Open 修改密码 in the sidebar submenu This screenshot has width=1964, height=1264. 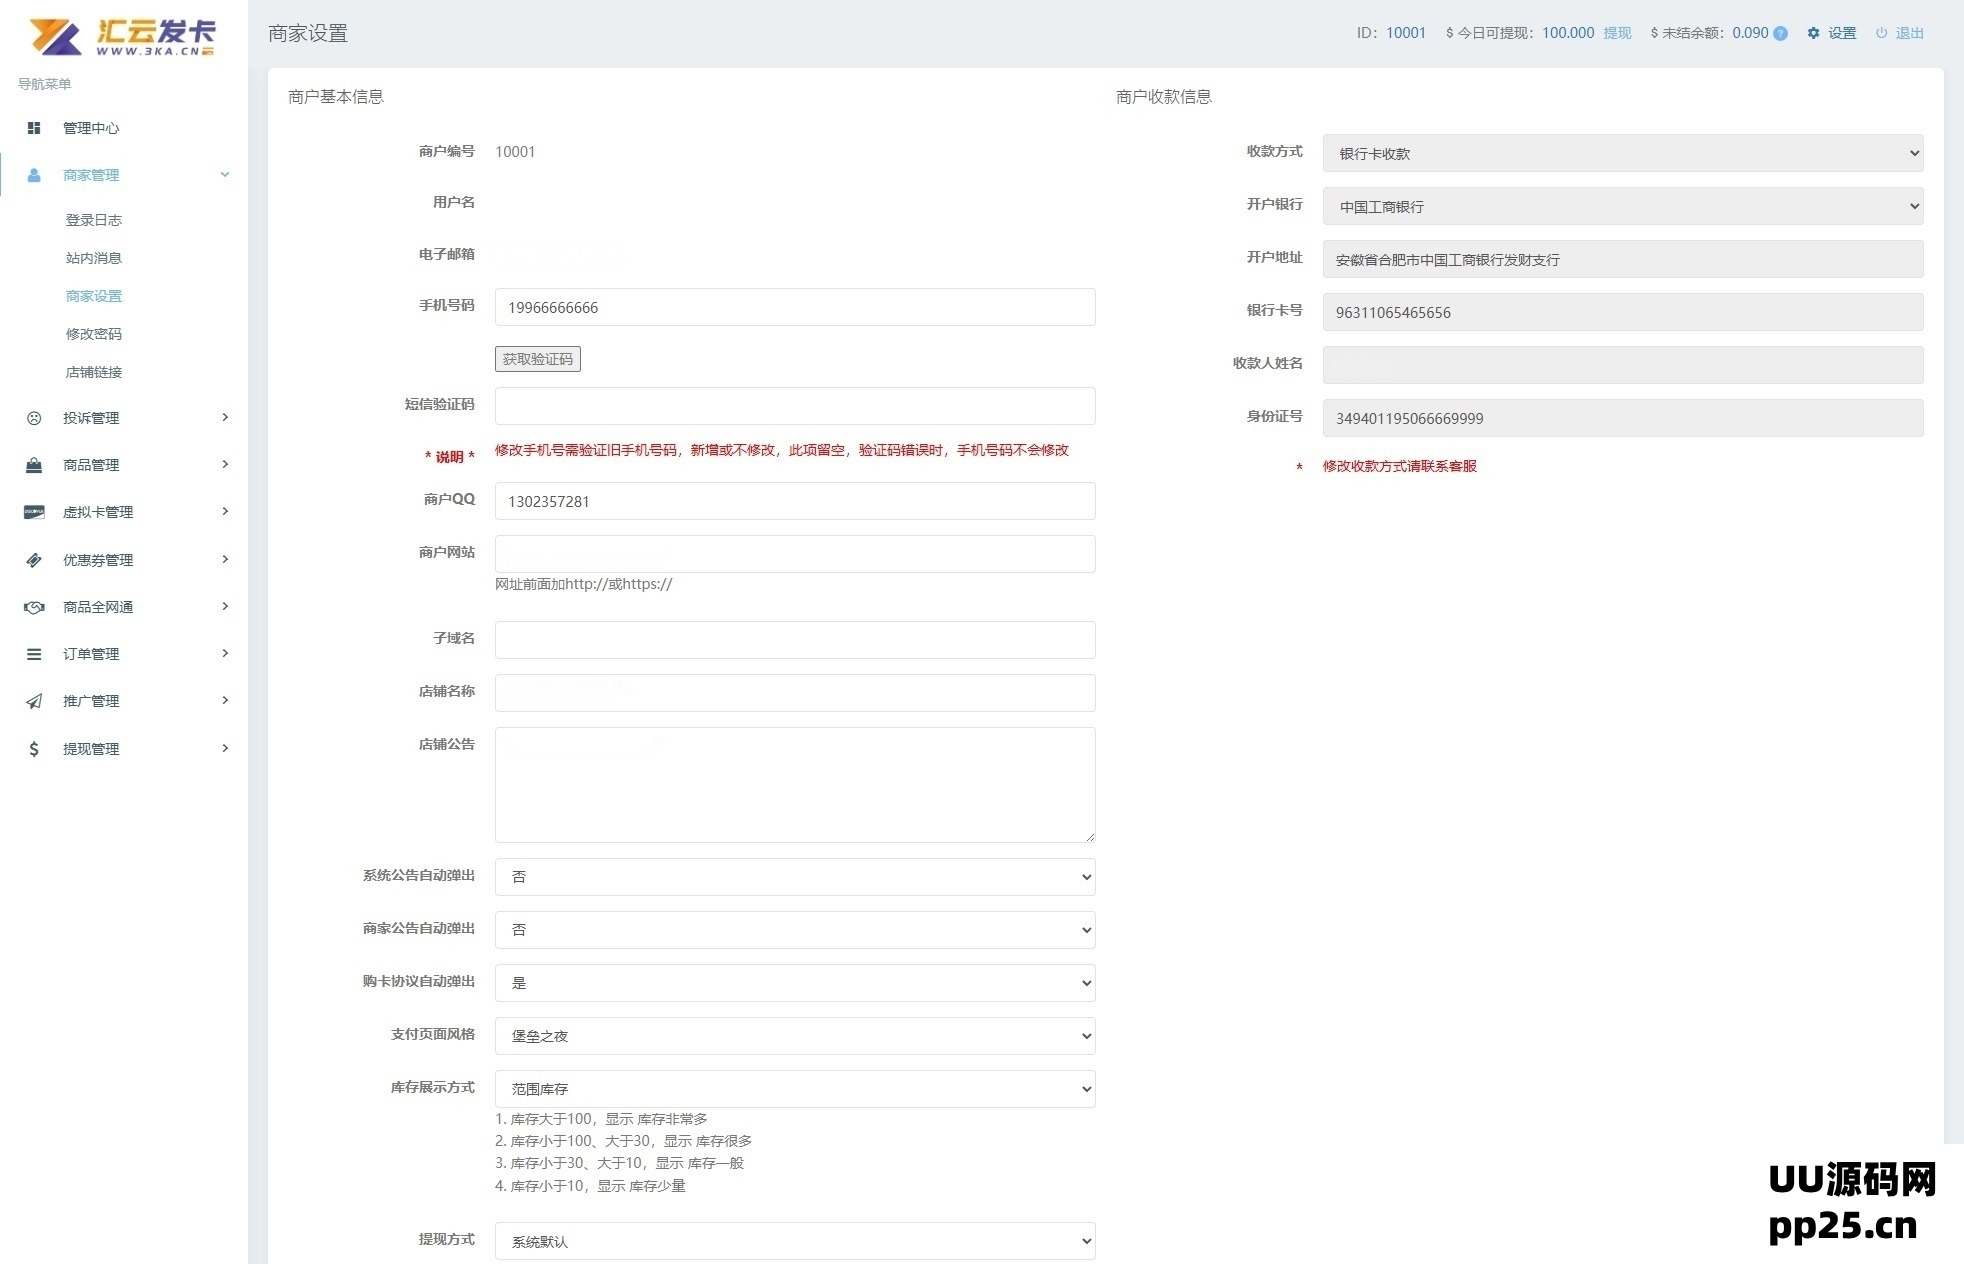pyautogui.click(x=94, y=334)
